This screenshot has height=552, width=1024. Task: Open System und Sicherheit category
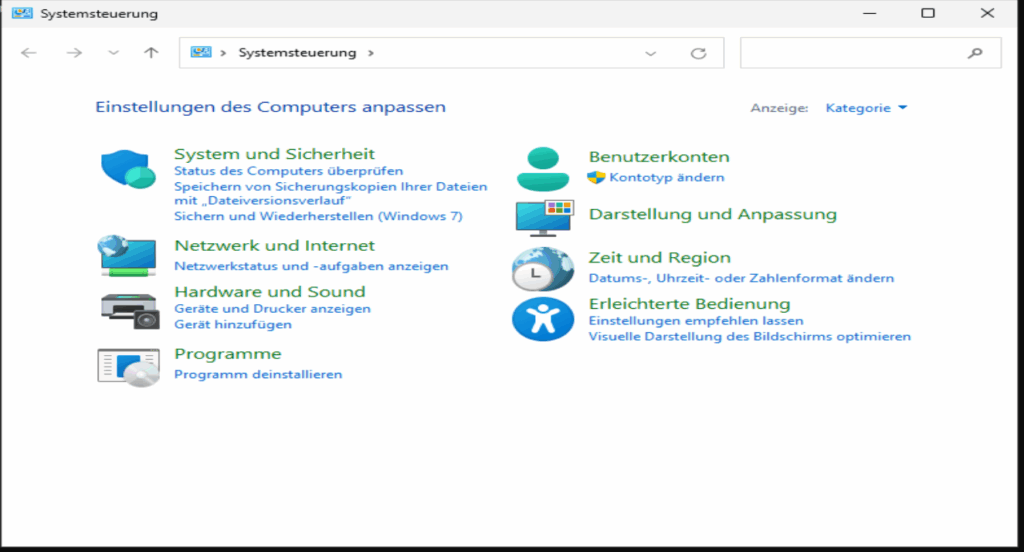click(x=274, y=154)
